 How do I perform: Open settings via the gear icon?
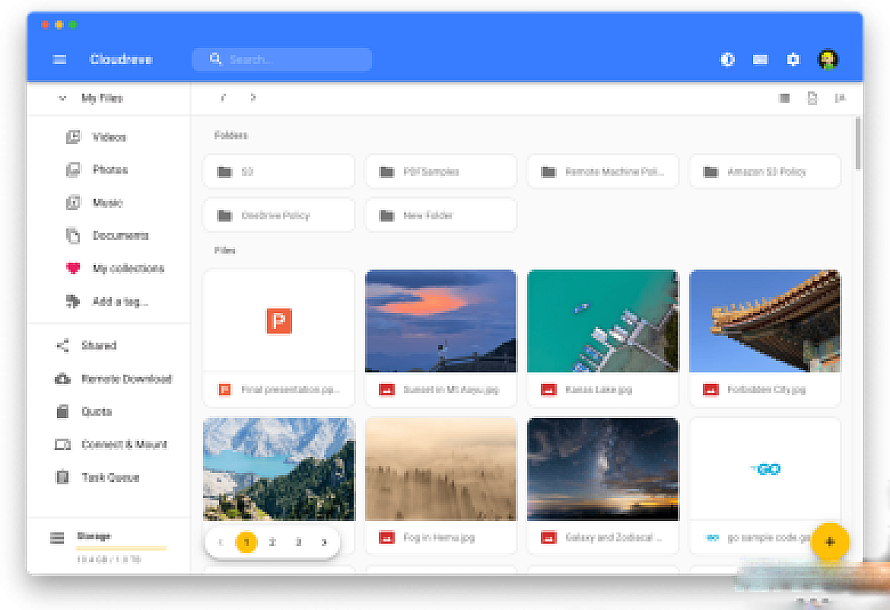tap(793, 60)
